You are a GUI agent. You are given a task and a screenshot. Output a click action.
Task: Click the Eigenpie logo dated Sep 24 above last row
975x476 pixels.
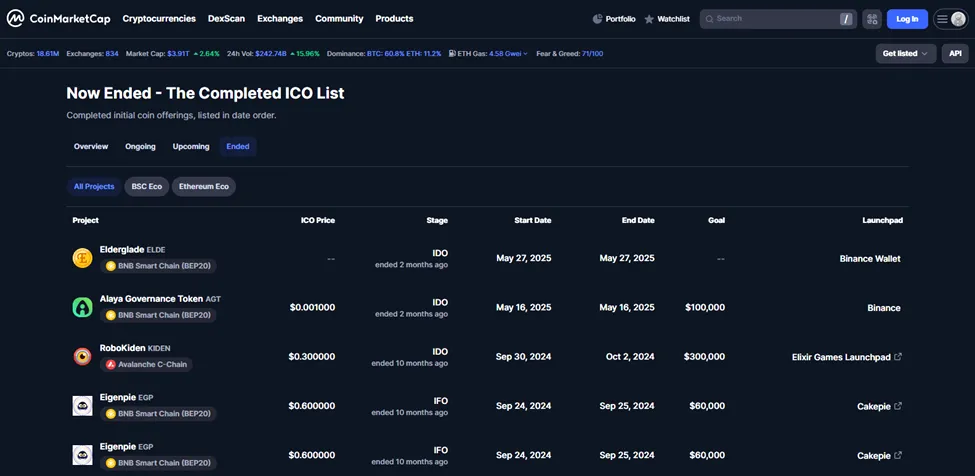(83, 406)
